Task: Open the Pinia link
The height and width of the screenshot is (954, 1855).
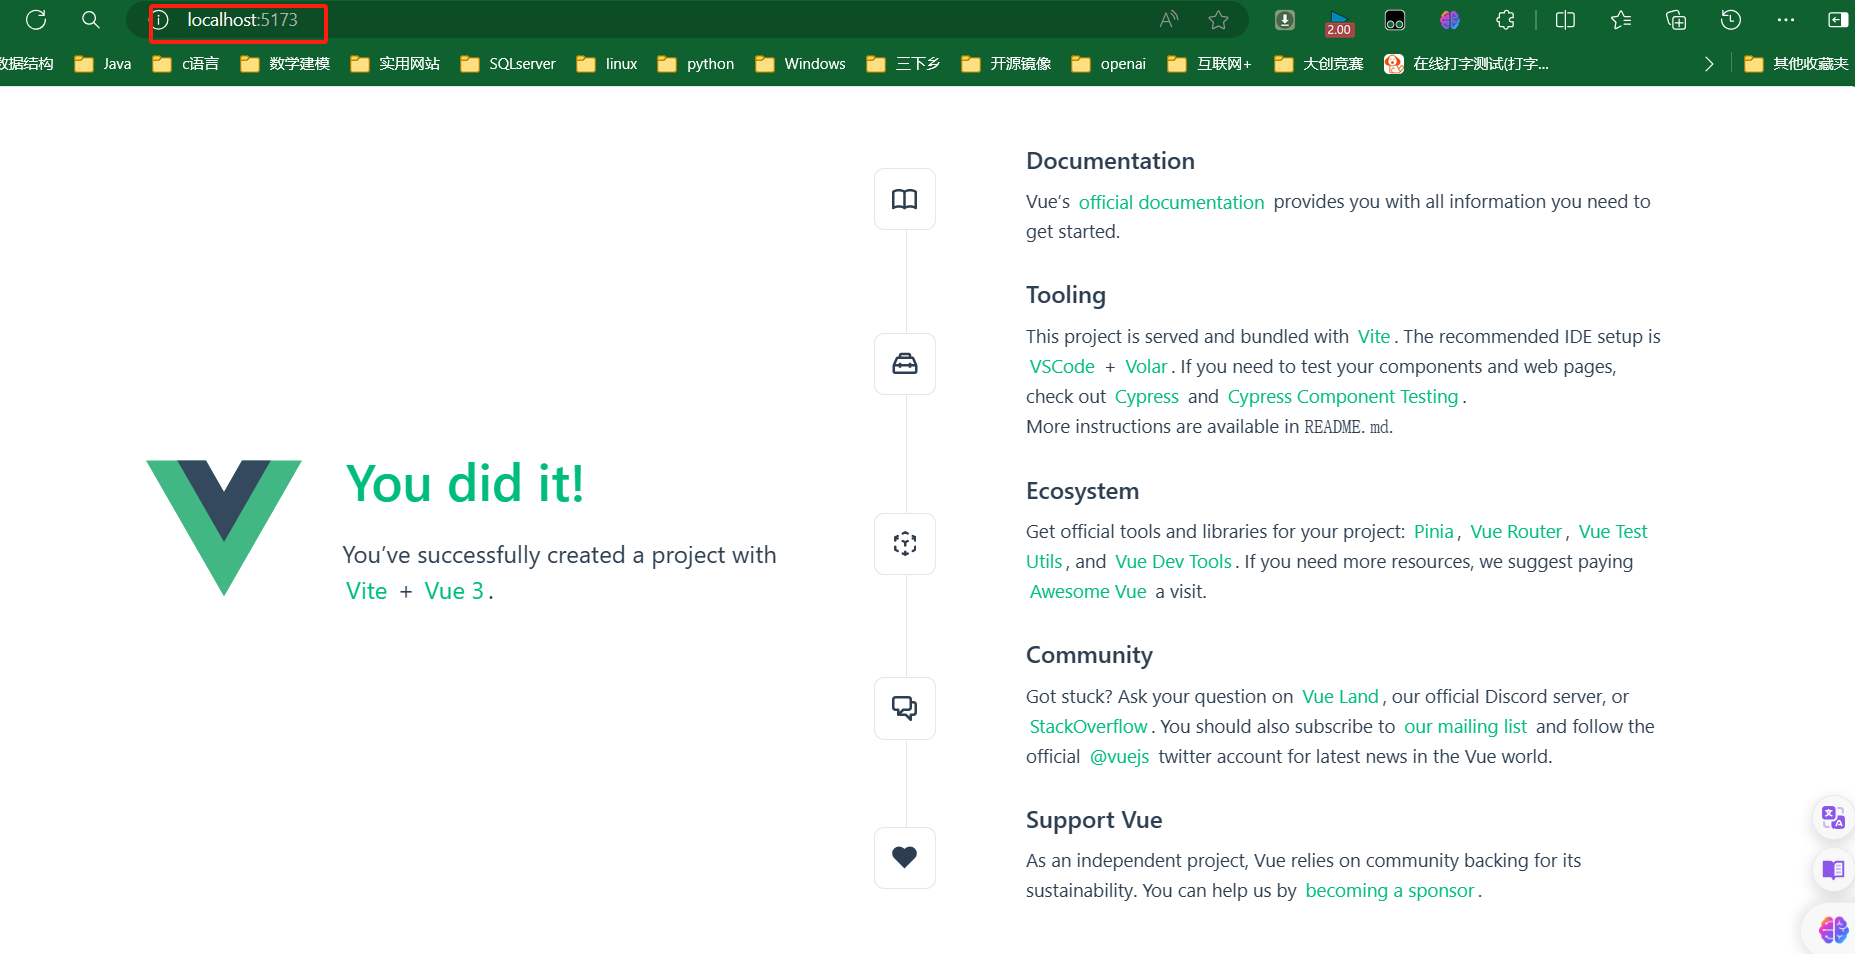Action: (x=1434, y=532)
